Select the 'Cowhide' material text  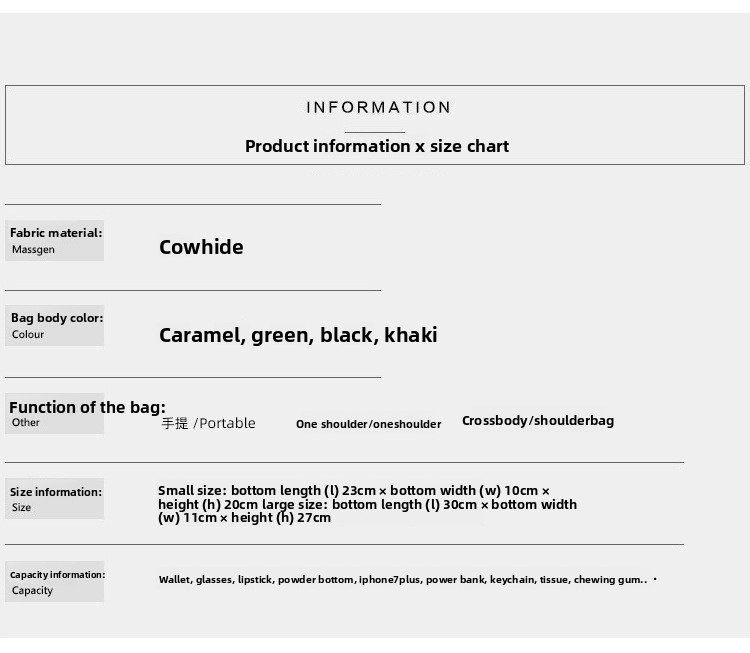(201, 247)
